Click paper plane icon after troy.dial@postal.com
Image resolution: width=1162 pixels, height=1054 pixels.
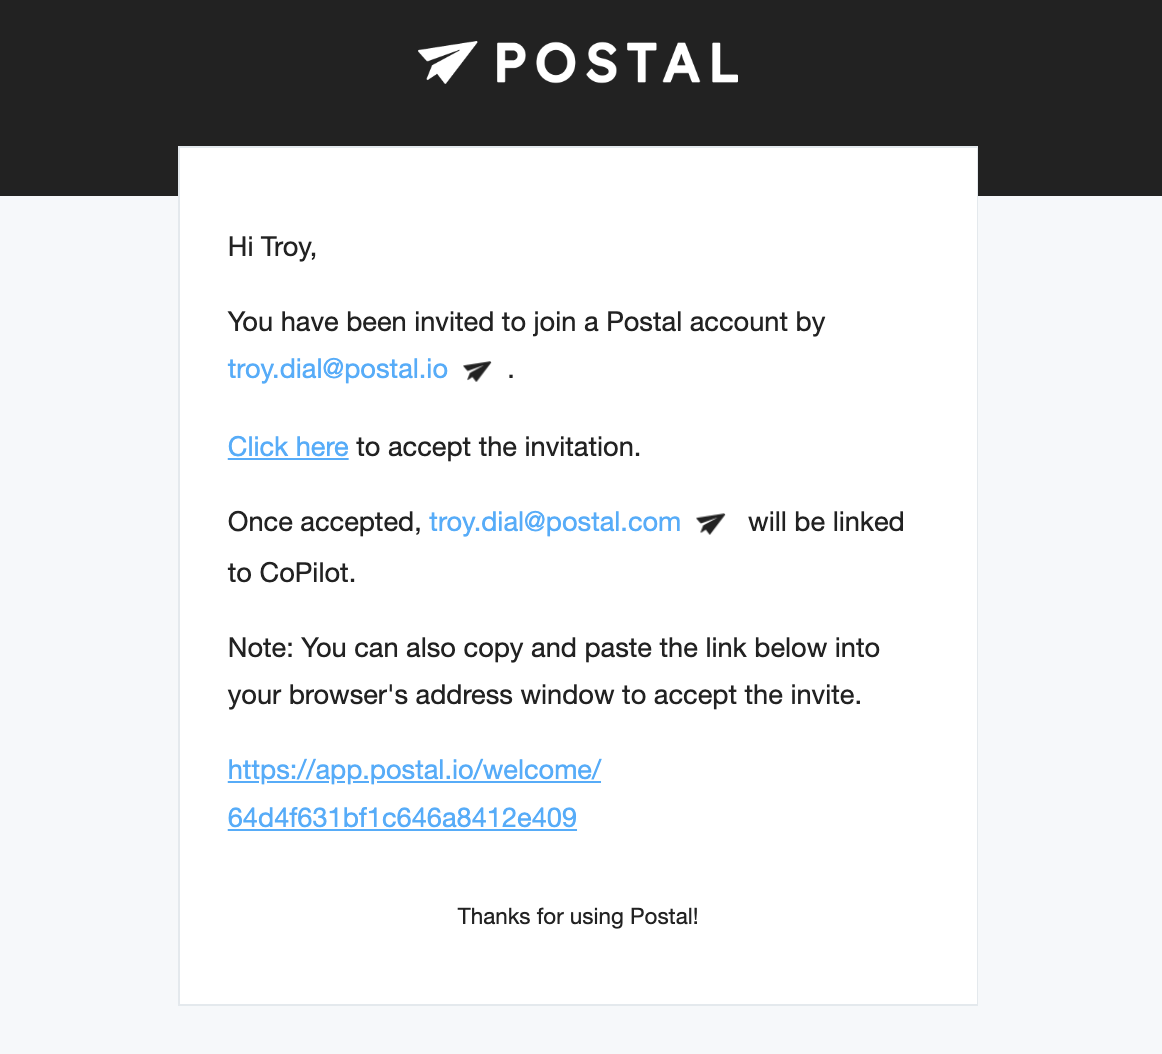710,524
